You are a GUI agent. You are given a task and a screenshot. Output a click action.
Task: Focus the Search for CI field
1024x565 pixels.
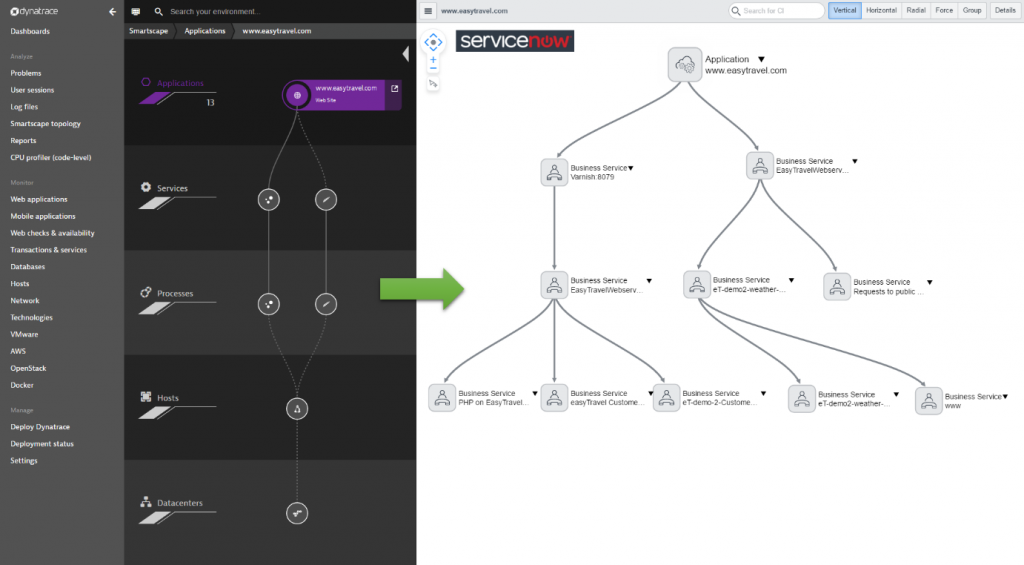(776, 10)
